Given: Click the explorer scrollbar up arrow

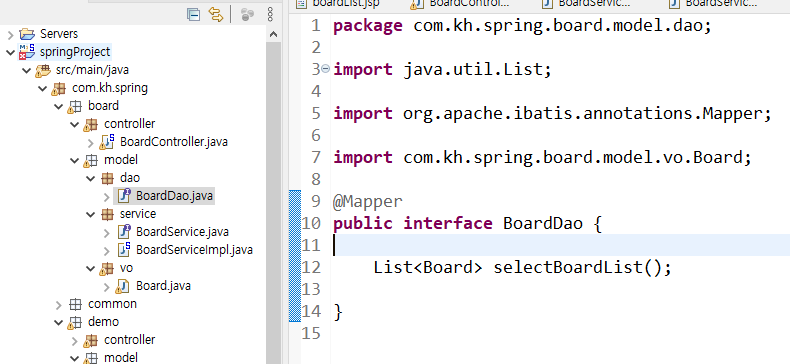Looking at the screenshot, I should coord(273,34).
